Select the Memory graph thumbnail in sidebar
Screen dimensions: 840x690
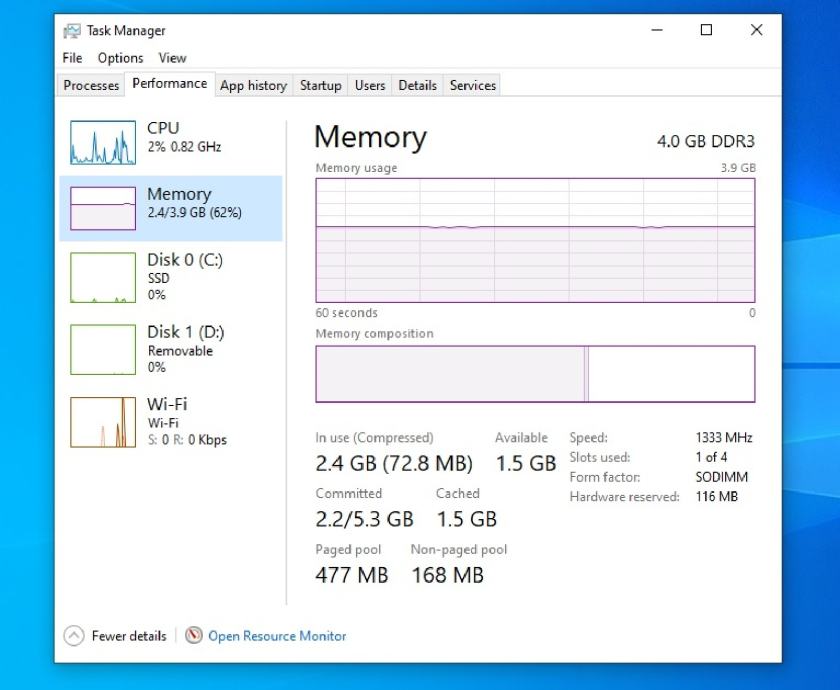click(x=103, y=208)
